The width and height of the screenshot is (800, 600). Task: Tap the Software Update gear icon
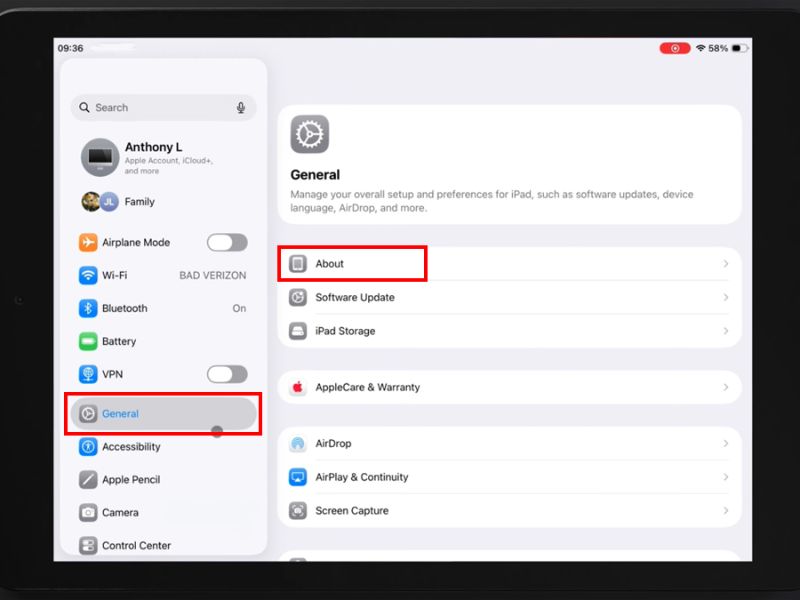pyautogui.click(x=298, y=297)
